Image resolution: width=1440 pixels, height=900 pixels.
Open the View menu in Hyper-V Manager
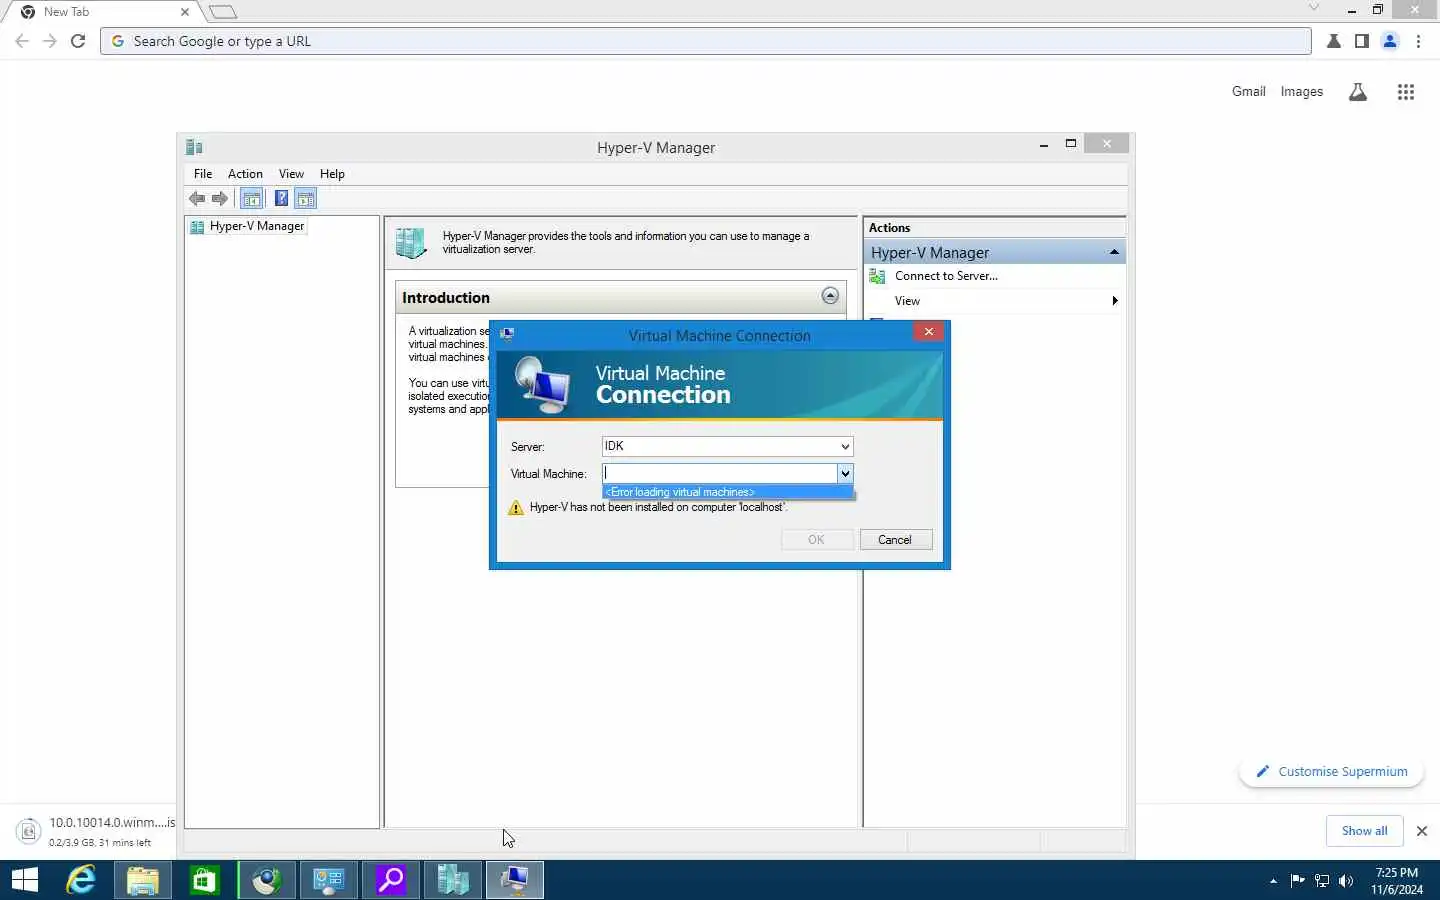(x=291, y=174)
